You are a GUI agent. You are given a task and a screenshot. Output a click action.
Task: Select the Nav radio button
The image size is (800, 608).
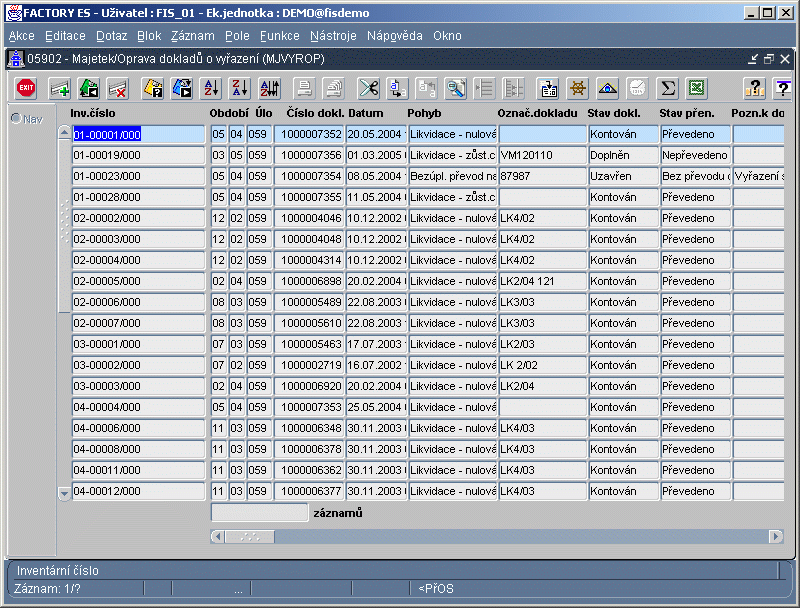click(16, 118)
